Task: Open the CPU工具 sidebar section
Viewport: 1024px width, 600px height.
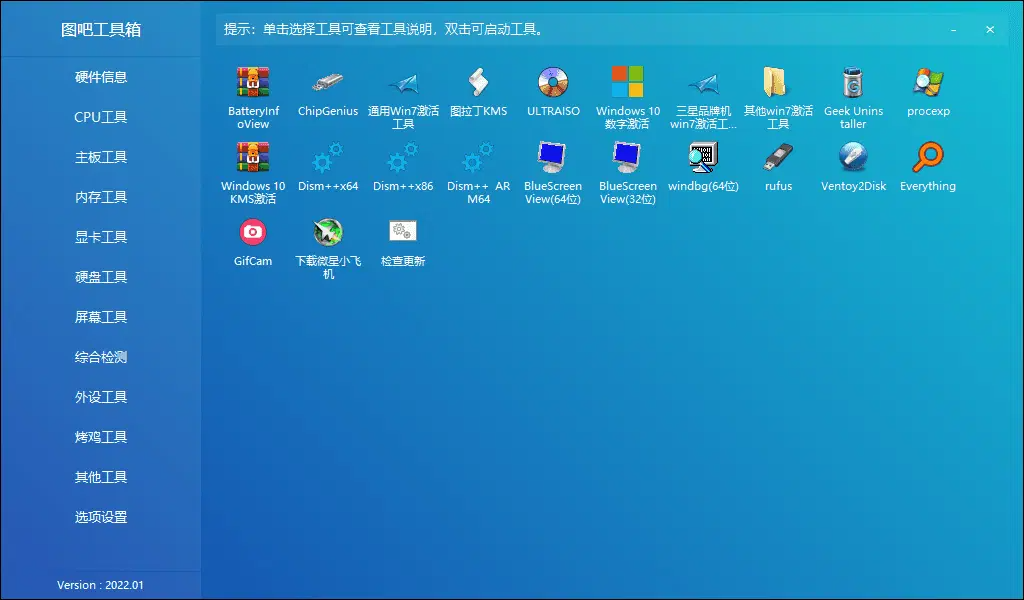Action: click(100, 117)
